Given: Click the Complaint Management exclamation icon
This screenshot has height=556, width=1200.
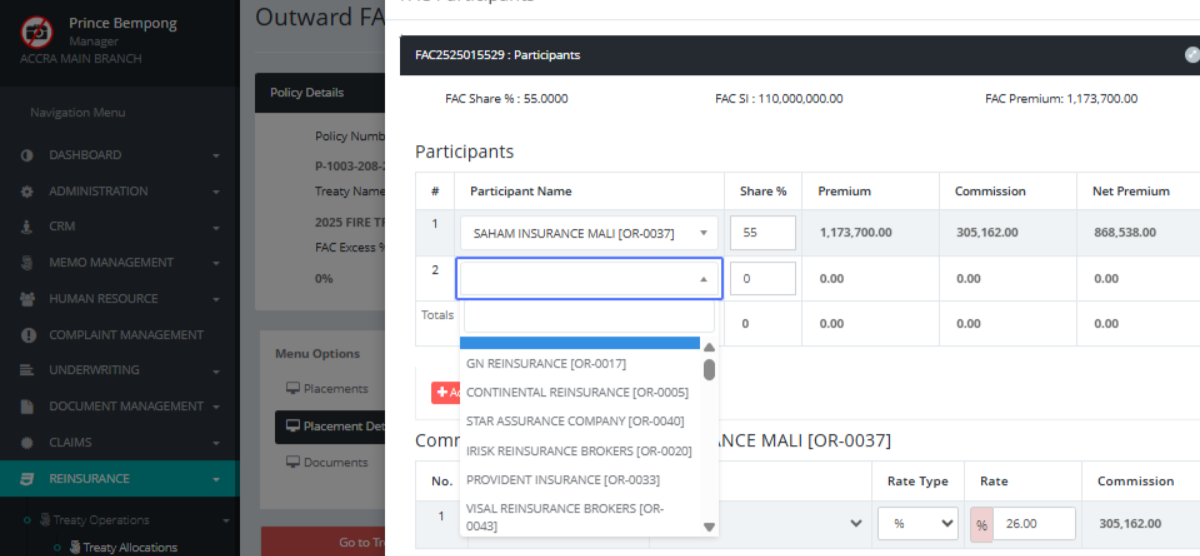Looking at the screenshot, I should click(x=28, y=335).
